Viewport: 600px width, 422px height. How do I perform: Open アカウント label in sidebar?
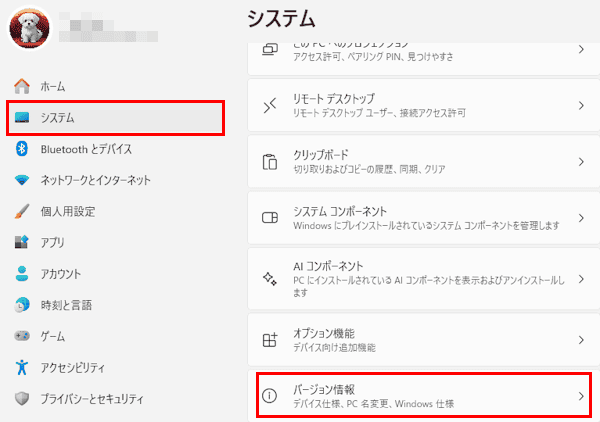click(x=61, y=274)
